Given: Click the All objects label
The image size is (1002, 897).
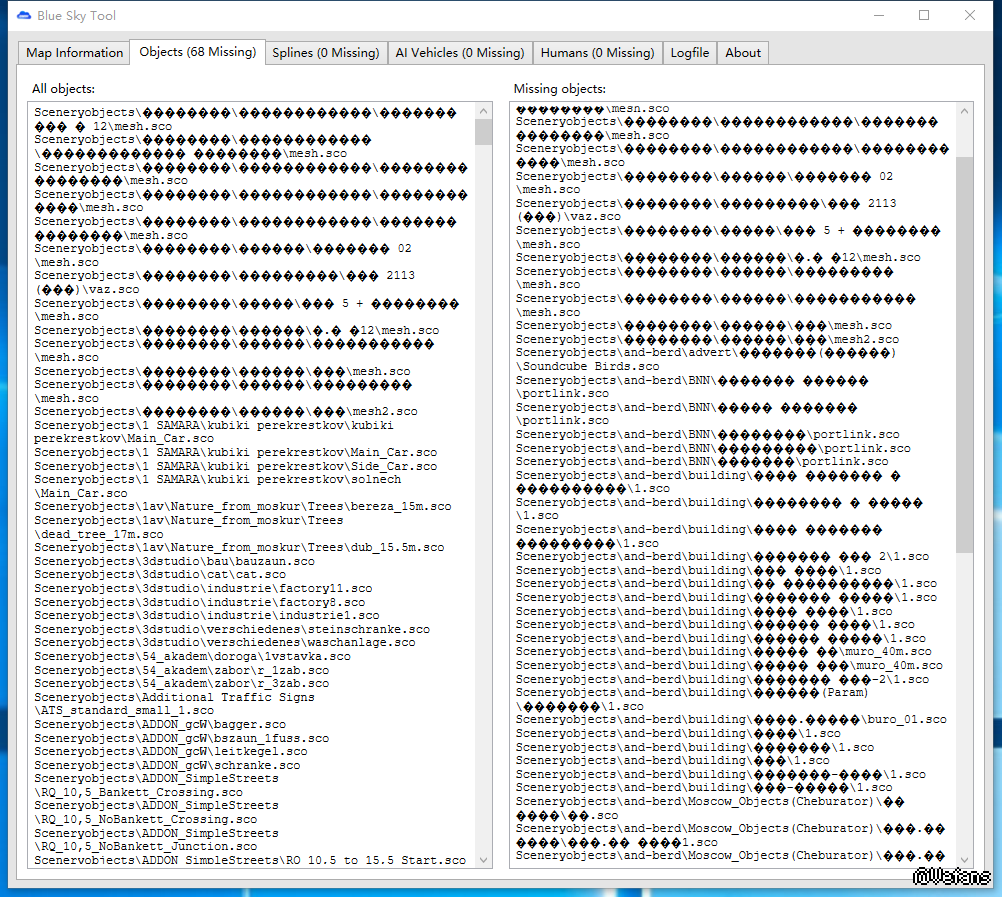Looking at the screenshot, I should [63, 89].
